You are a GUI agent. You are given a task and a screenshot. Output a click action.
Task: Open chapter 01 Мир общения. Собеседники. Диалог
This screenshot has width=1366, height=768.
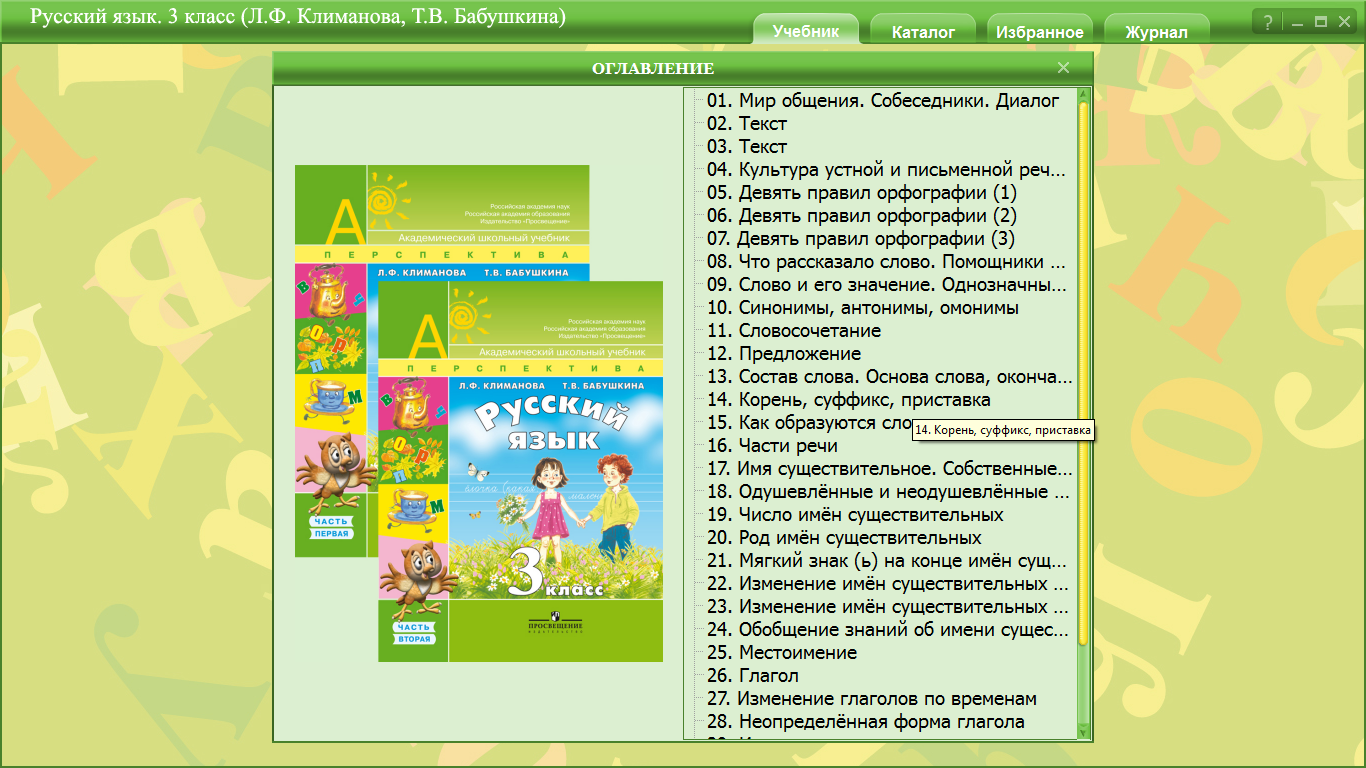[x=883, y=100]
